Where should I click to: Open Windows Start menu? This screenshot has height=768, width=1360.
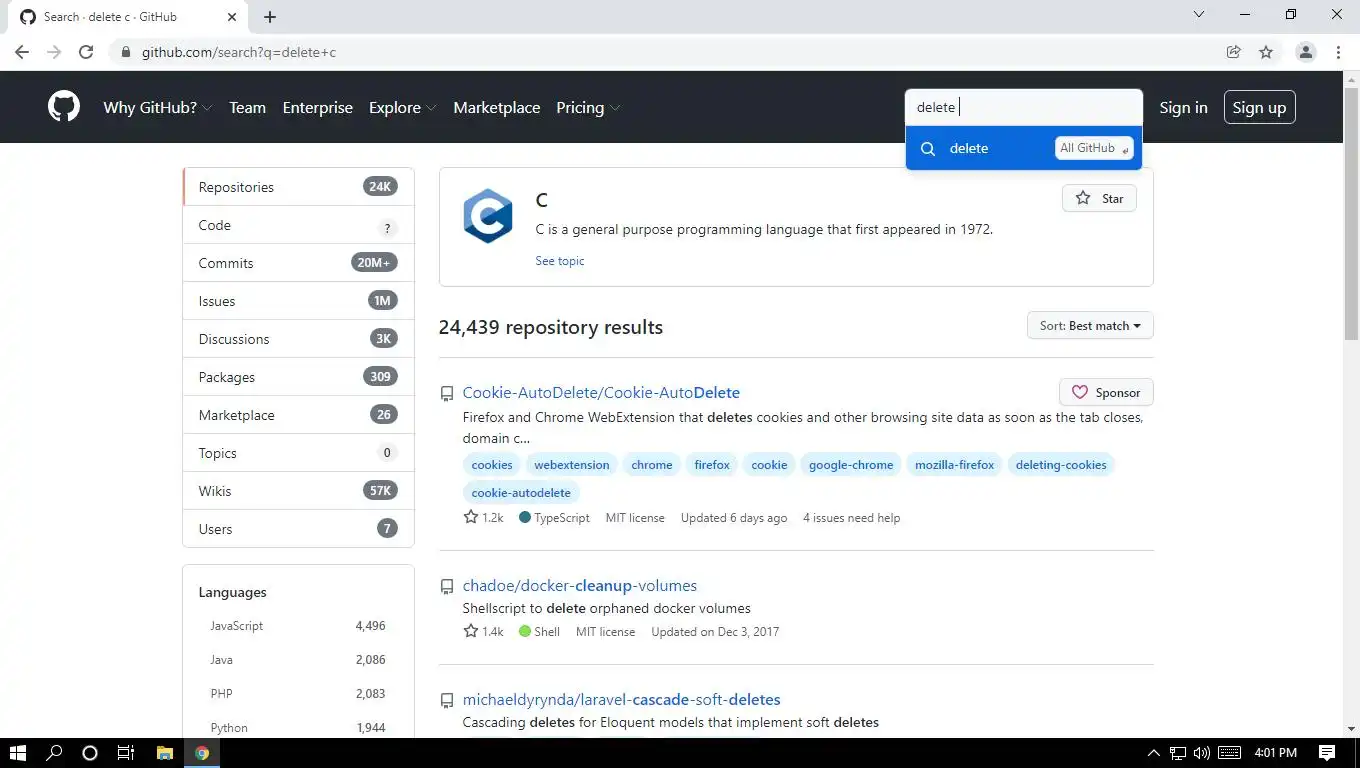pyautogui.click(x=18, y=753)
